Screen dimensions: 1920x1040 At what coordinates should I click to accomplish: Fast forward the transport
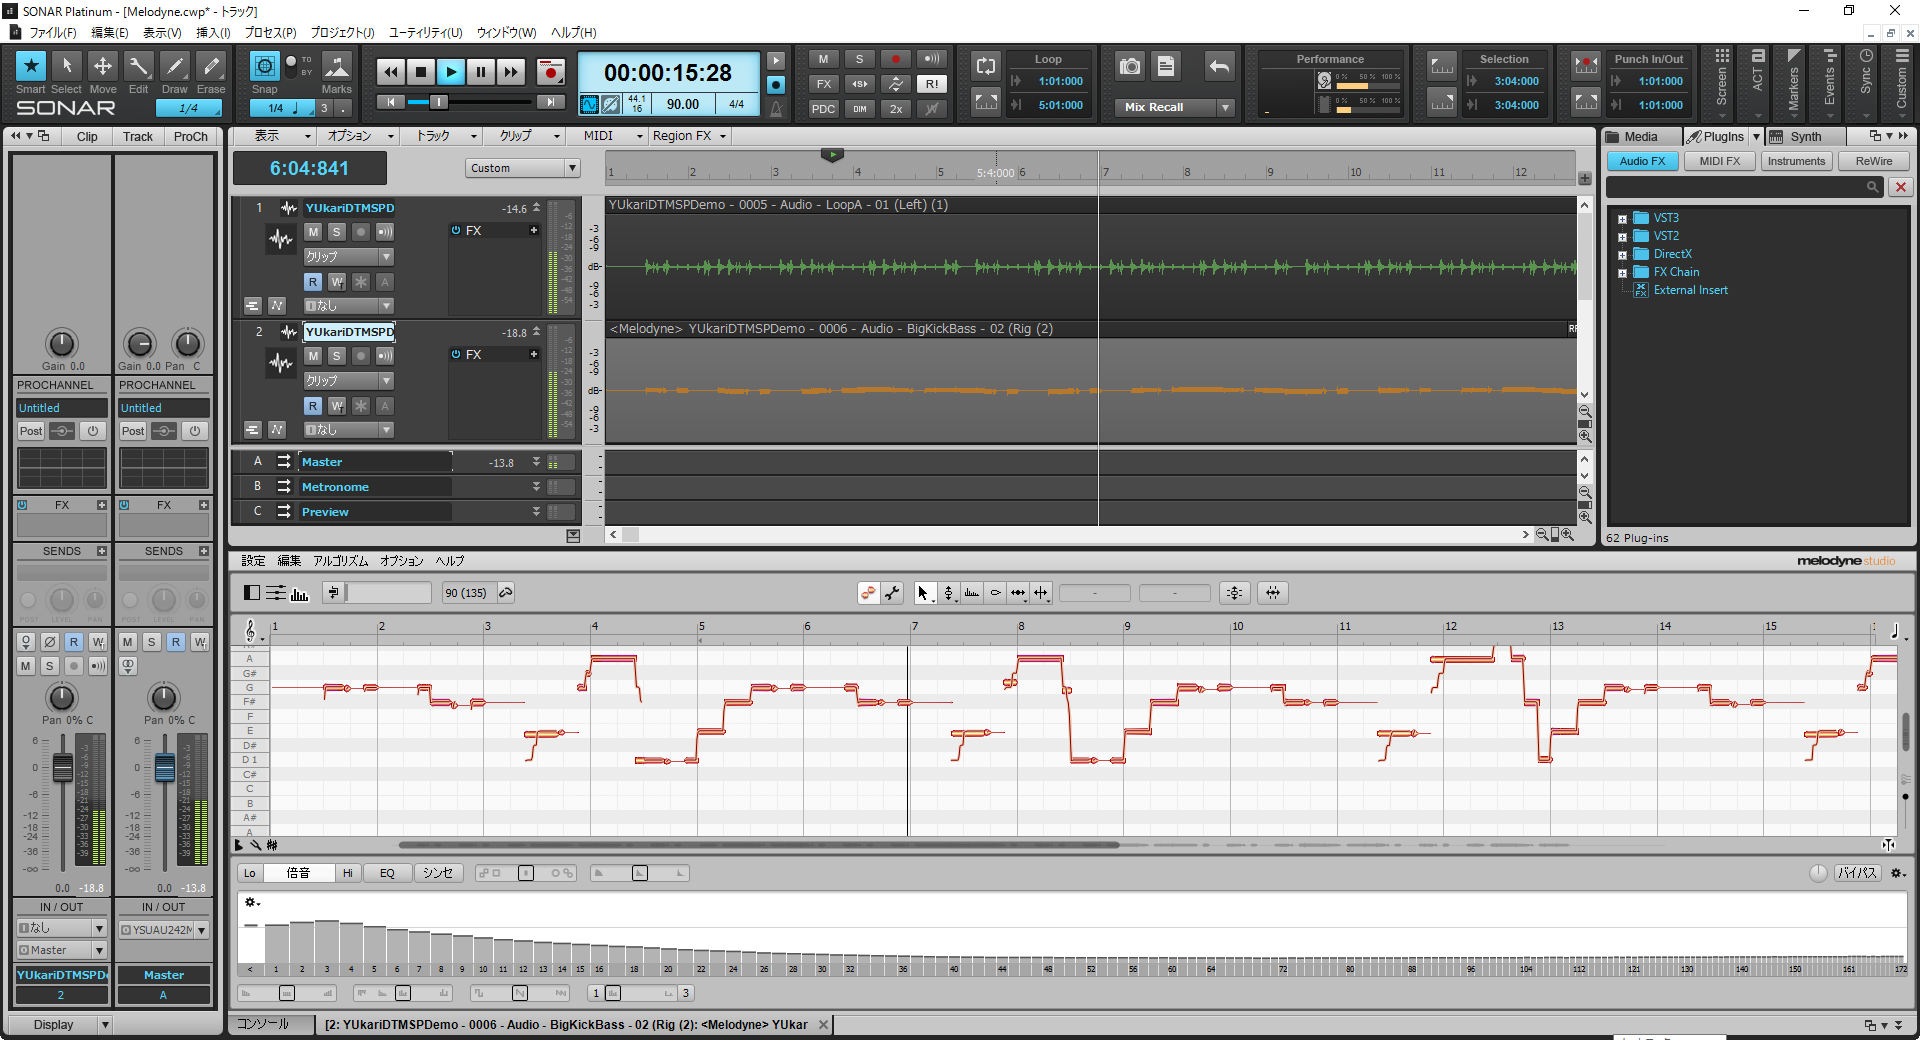click(511, 71)
